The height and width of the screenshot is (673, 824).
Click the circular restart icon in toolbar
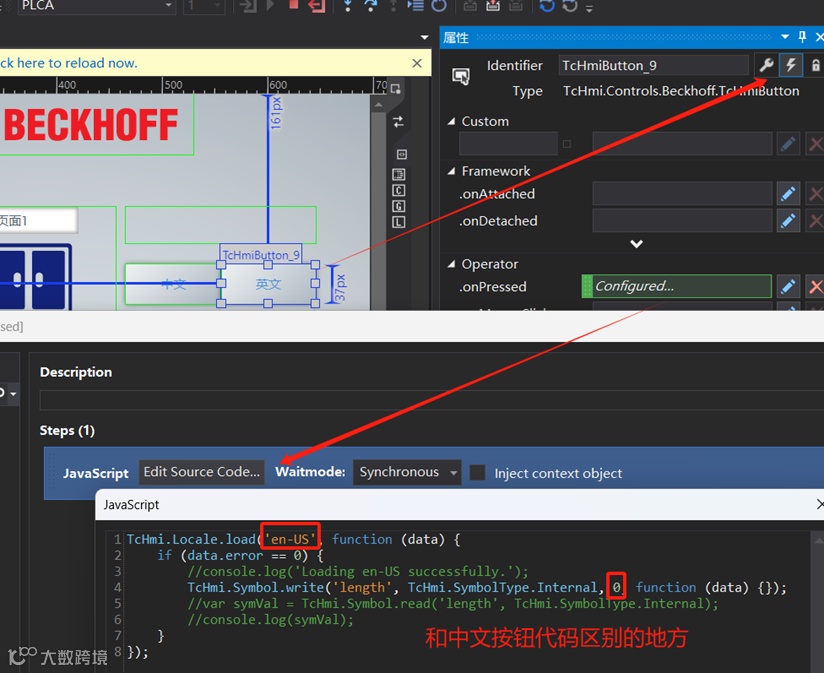(x=439, y=5)
